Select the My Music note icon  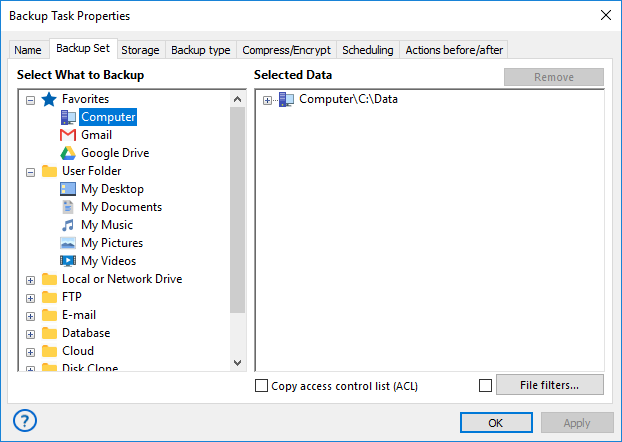point(68,225)
